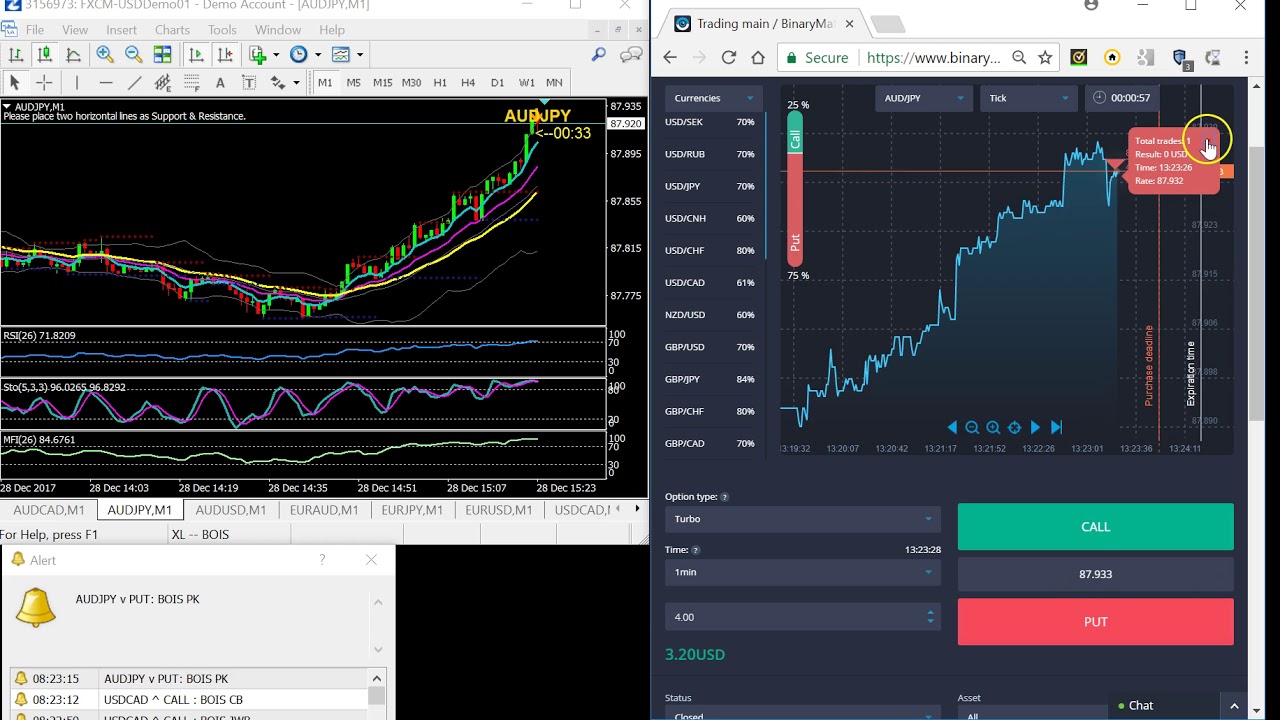1280x720 pixels.
Task: Reset BinaryMate chart view crosshair icon
Action: (1014, 427)
